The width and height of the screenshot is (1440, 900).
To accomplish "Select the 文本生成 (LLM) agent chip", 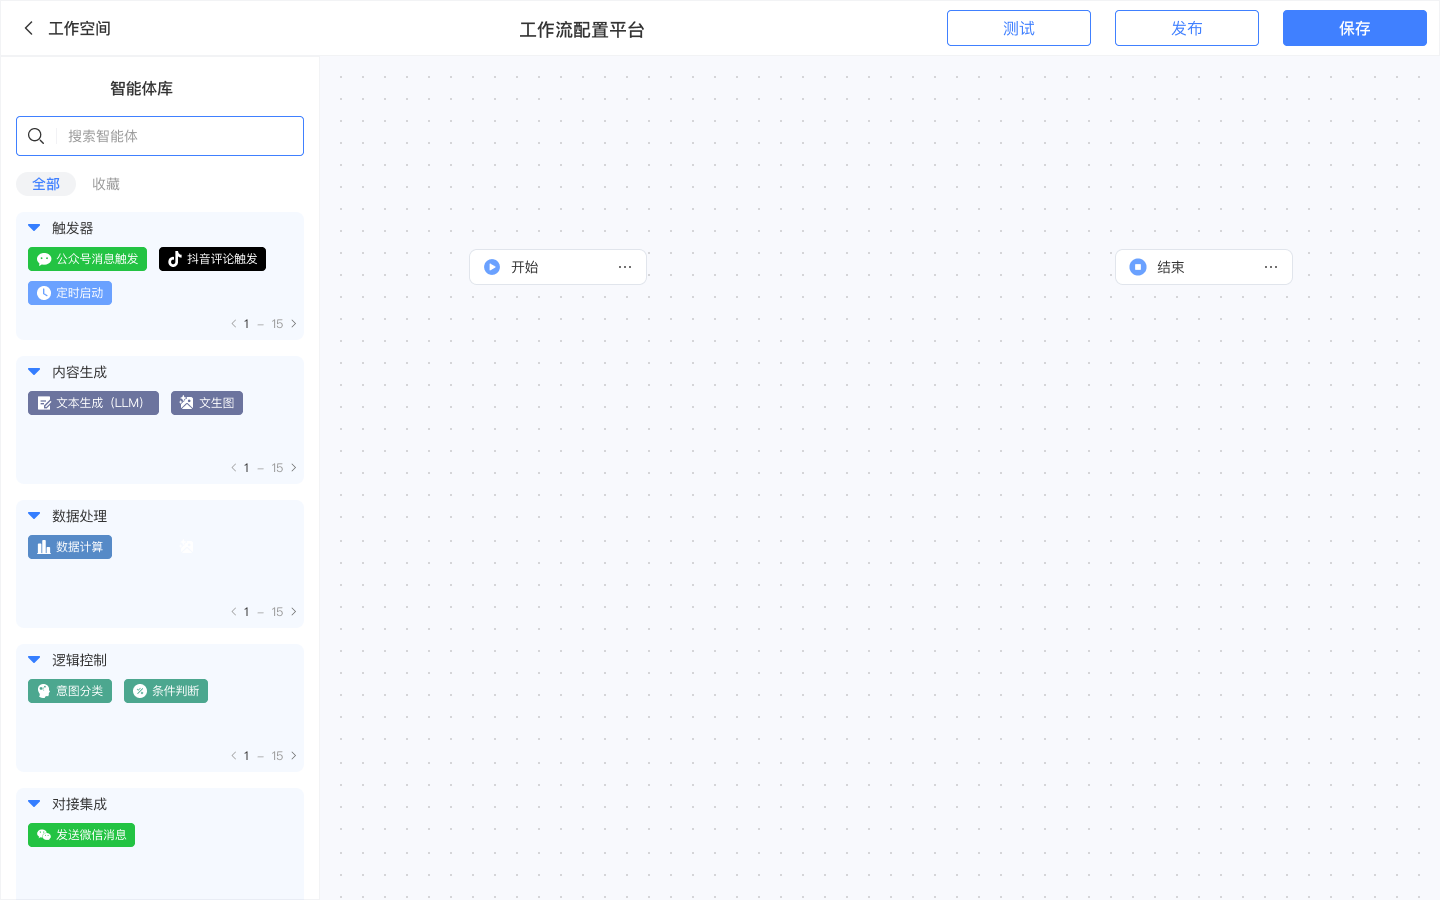I will (93, 403).
